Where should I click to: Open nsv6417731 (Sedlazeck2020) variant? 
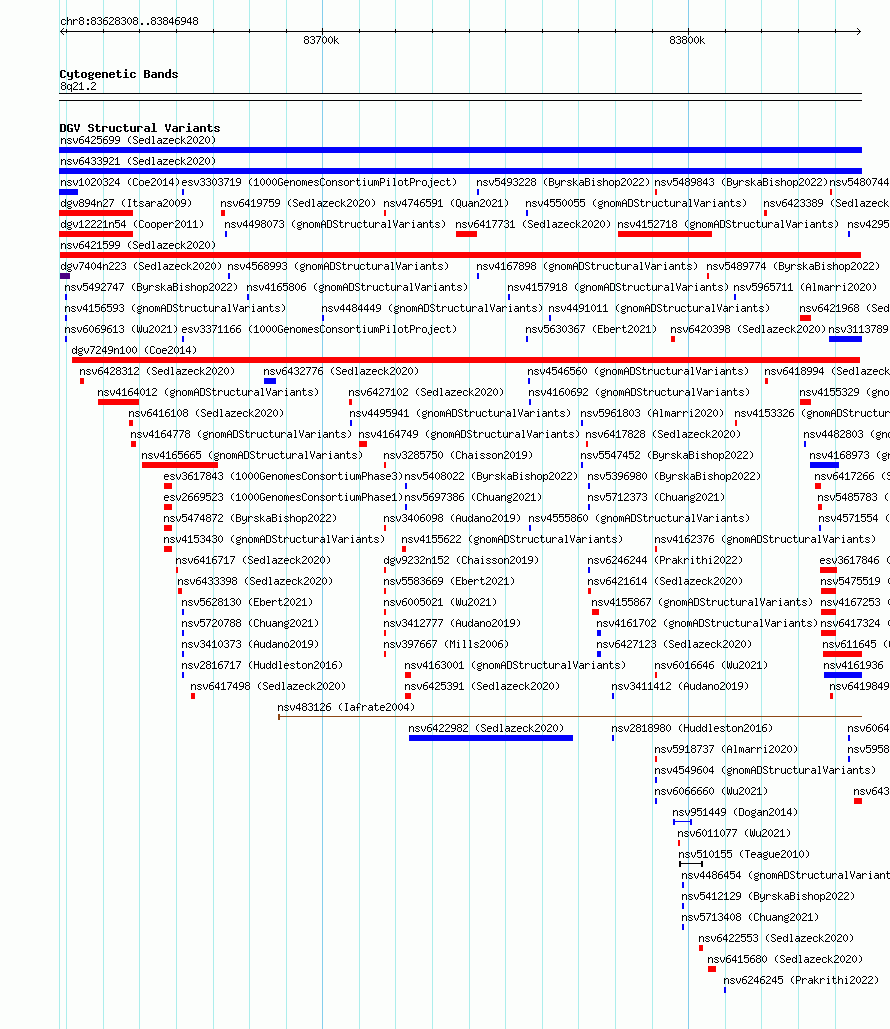[533, 224]
